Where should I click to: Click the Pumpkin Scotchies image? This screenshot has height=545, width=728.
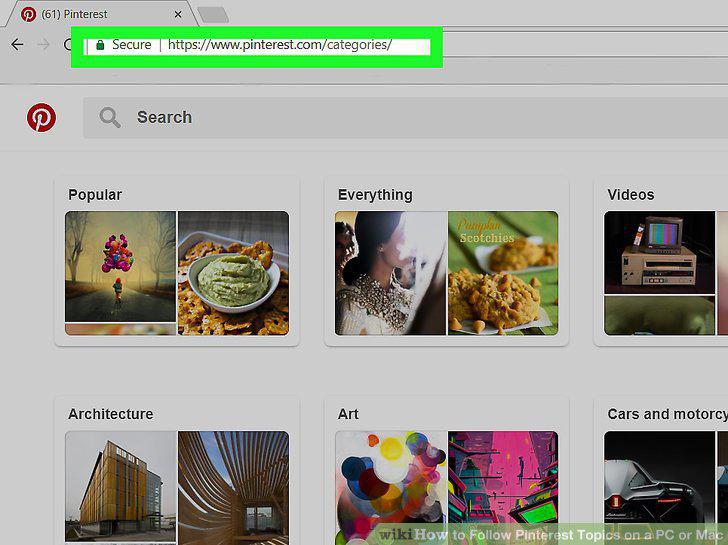[x=503, y=273]
